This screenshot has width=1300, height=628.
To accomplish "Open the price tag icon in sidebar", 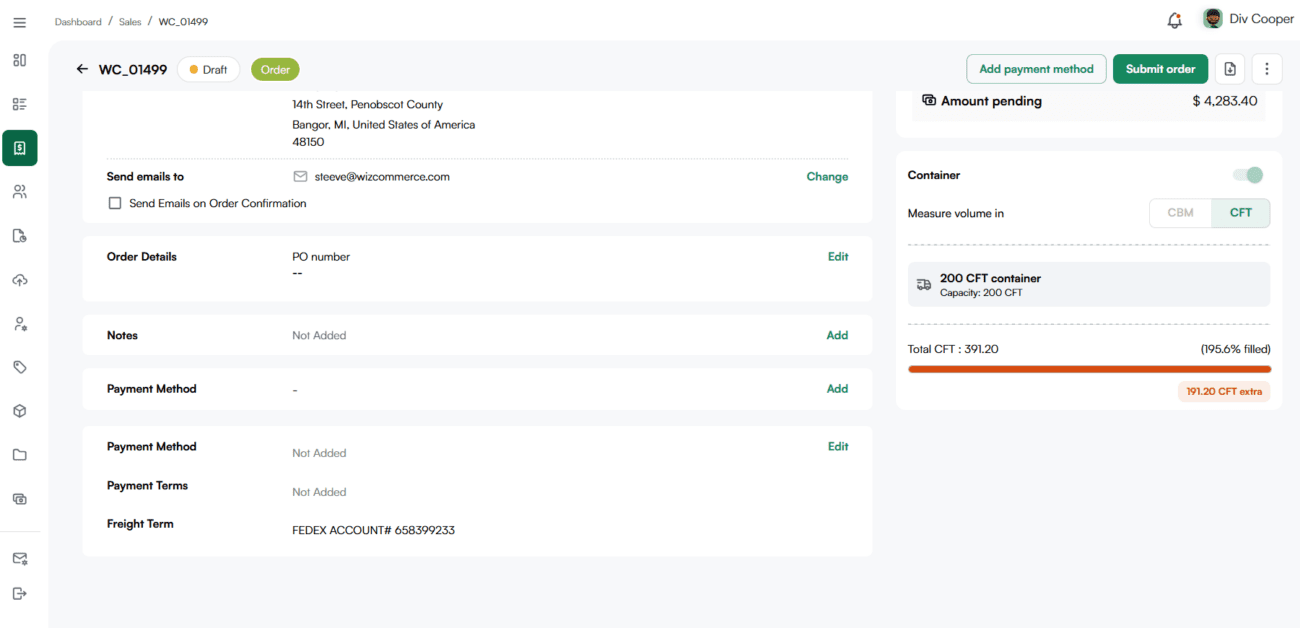I will (x=20, y=367).
